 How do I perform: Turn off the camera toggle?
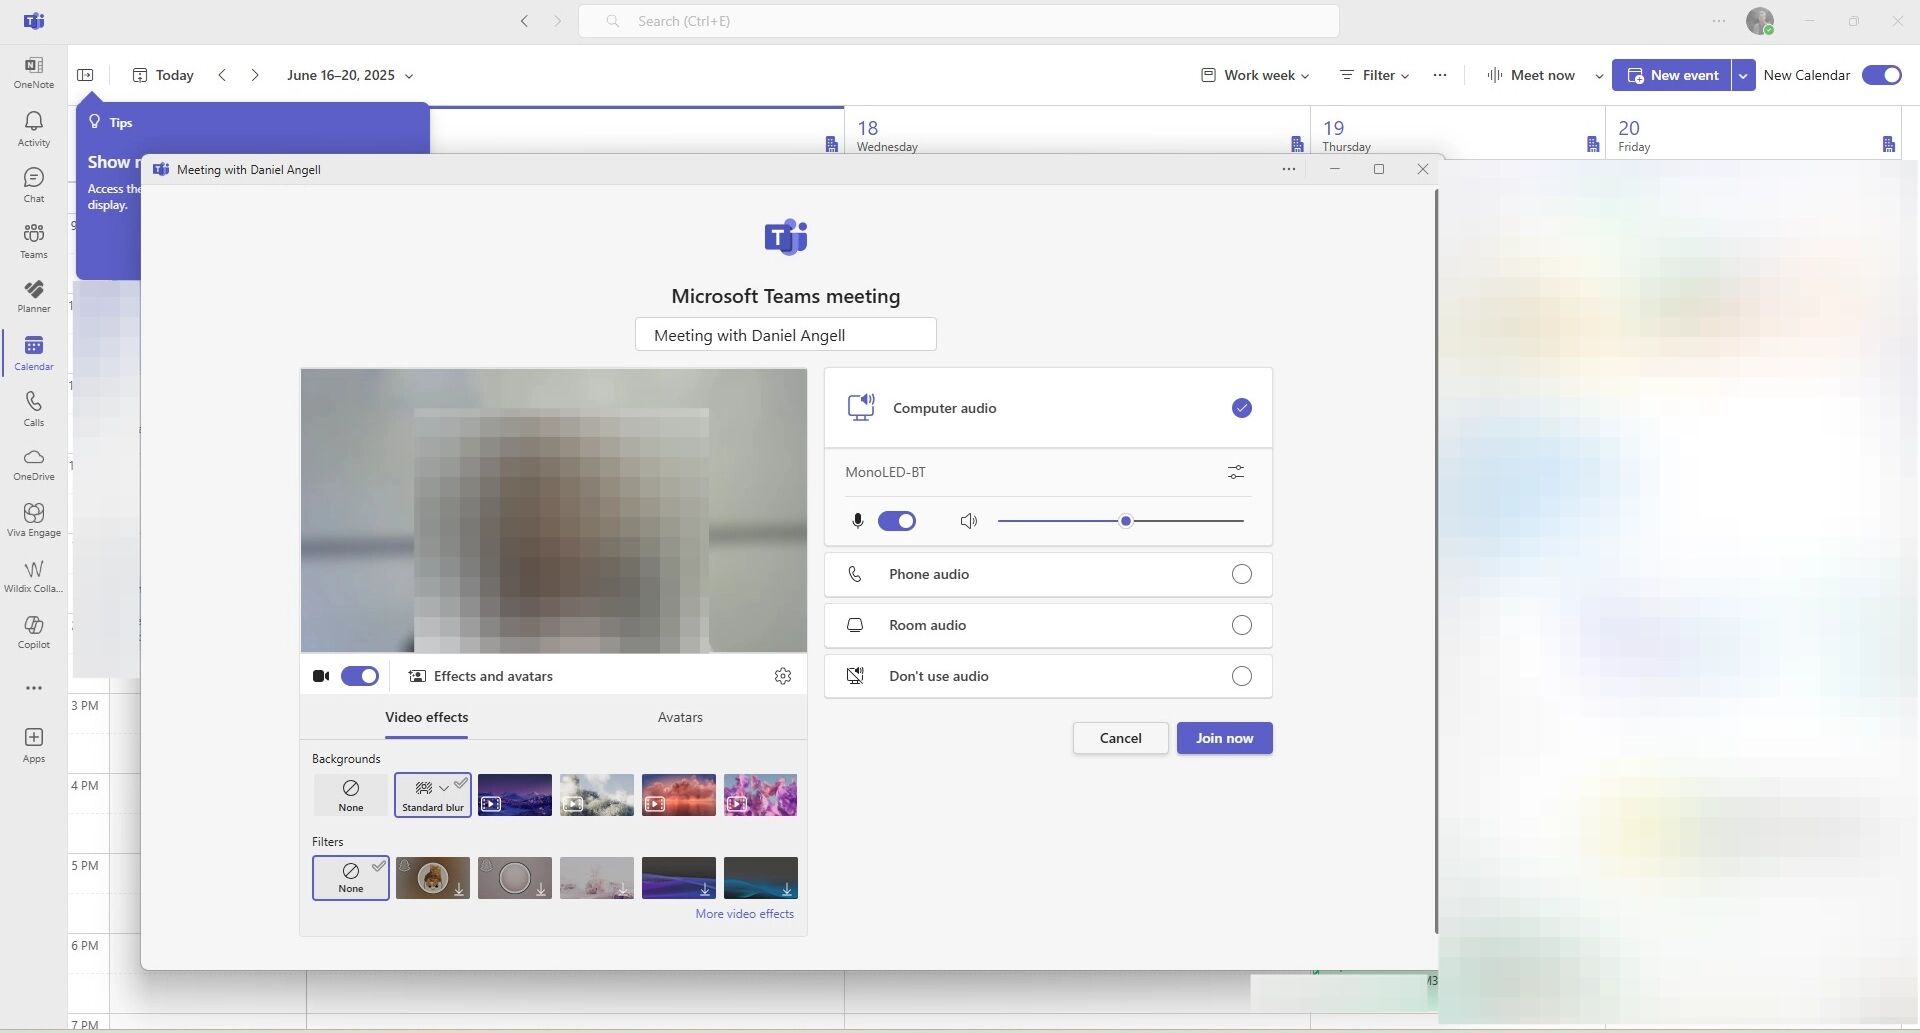point(360,676)
